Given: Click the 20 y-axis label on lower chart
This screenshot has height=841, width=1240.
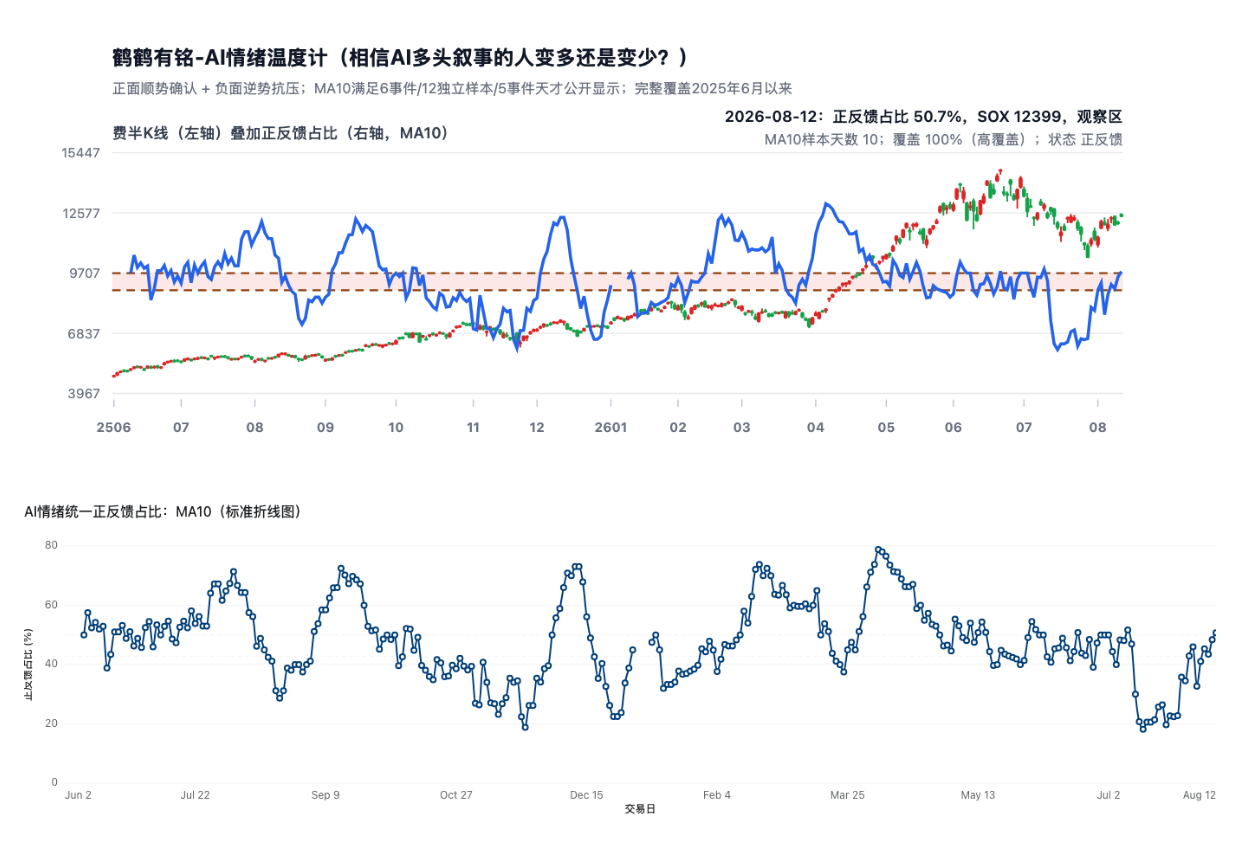Looking at the screenshot, I should tap(52, 723).
